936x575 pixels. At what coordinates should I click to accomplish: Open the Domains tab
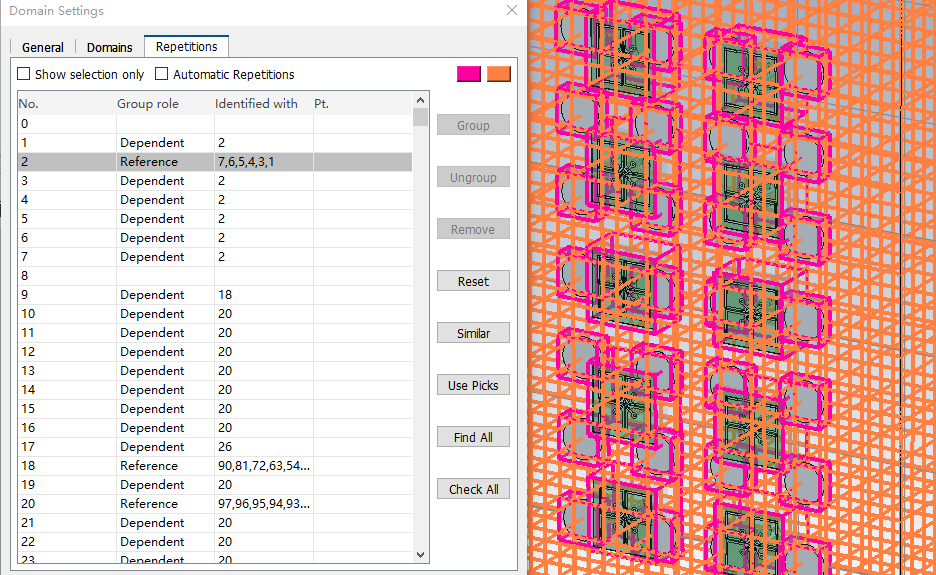click(x=109, y=47)
